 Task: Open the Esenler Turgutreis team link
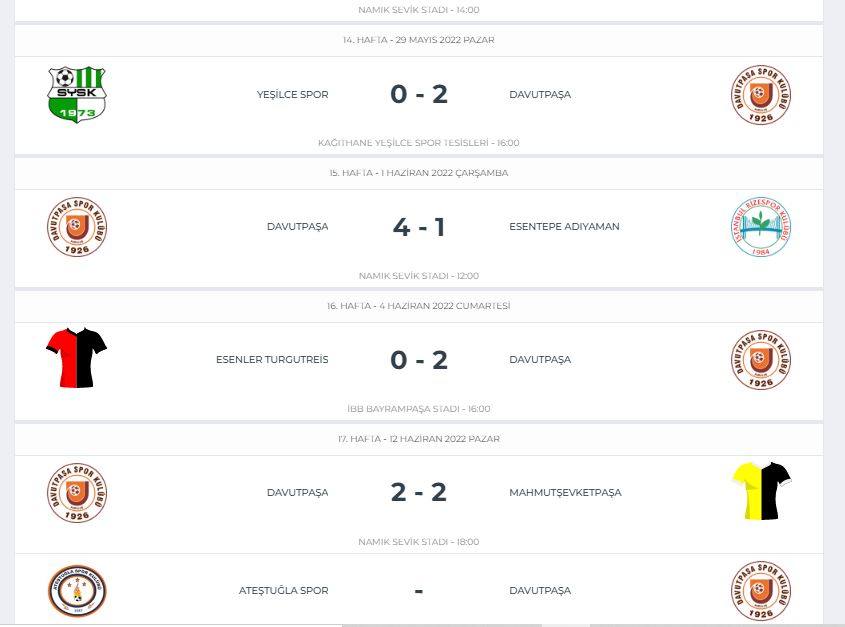pos(272,360)
